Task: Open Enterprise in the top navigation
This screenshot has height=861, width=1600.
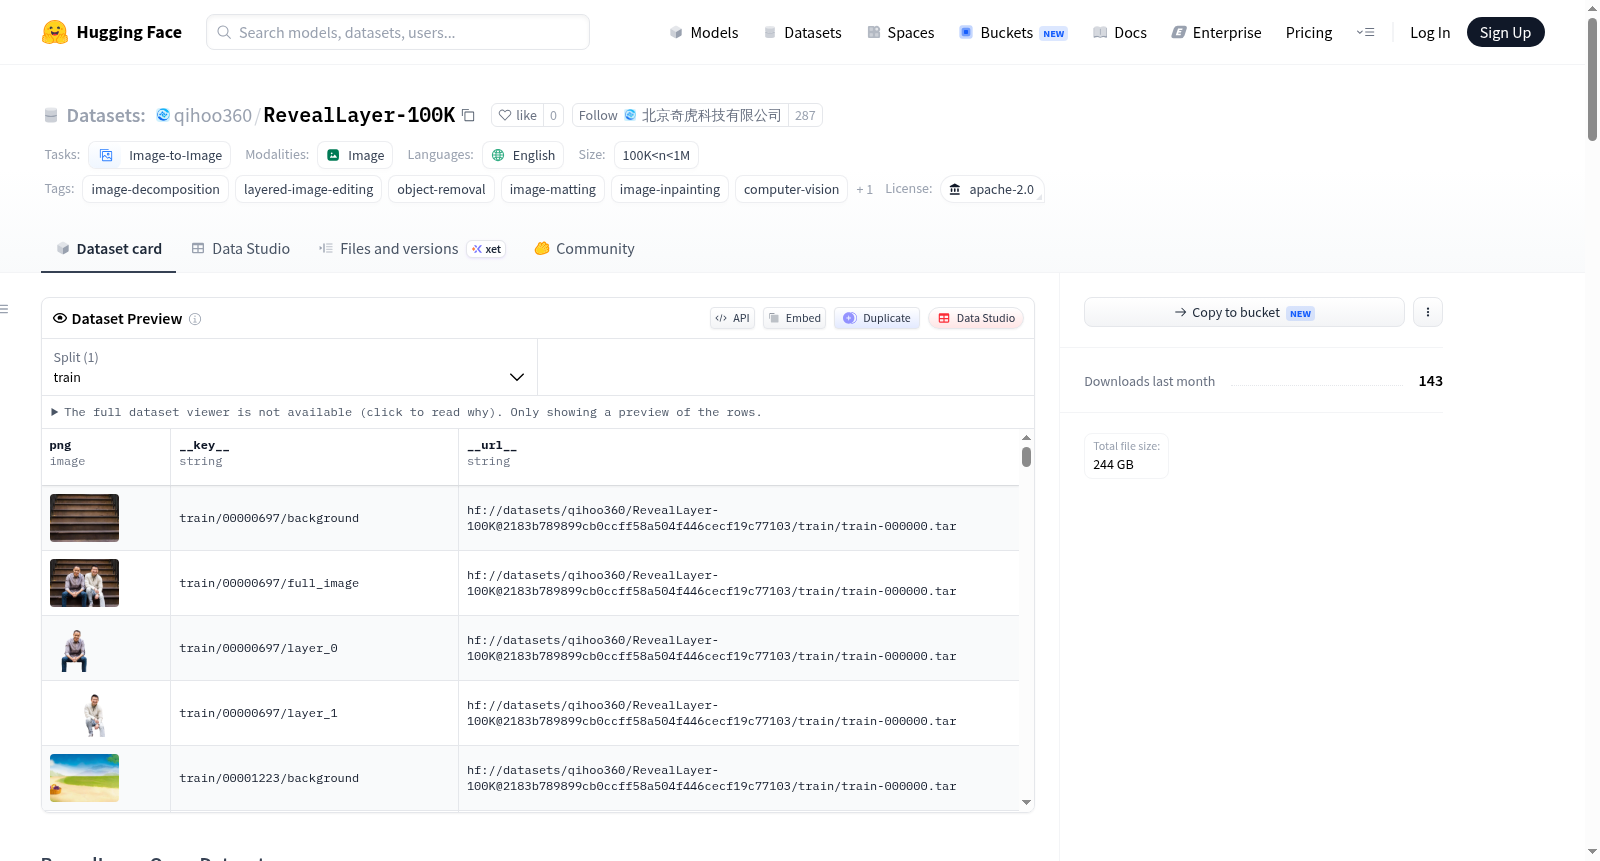Action: tap(1216, 32)
